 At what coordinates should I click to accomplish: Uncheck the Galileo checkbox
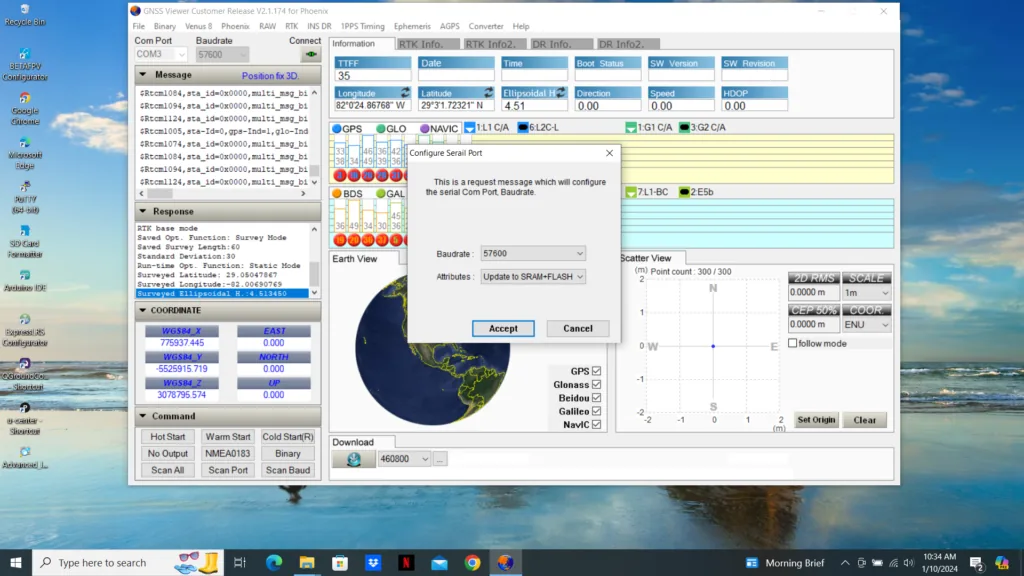pyautogui.click(x=596, y=411)
